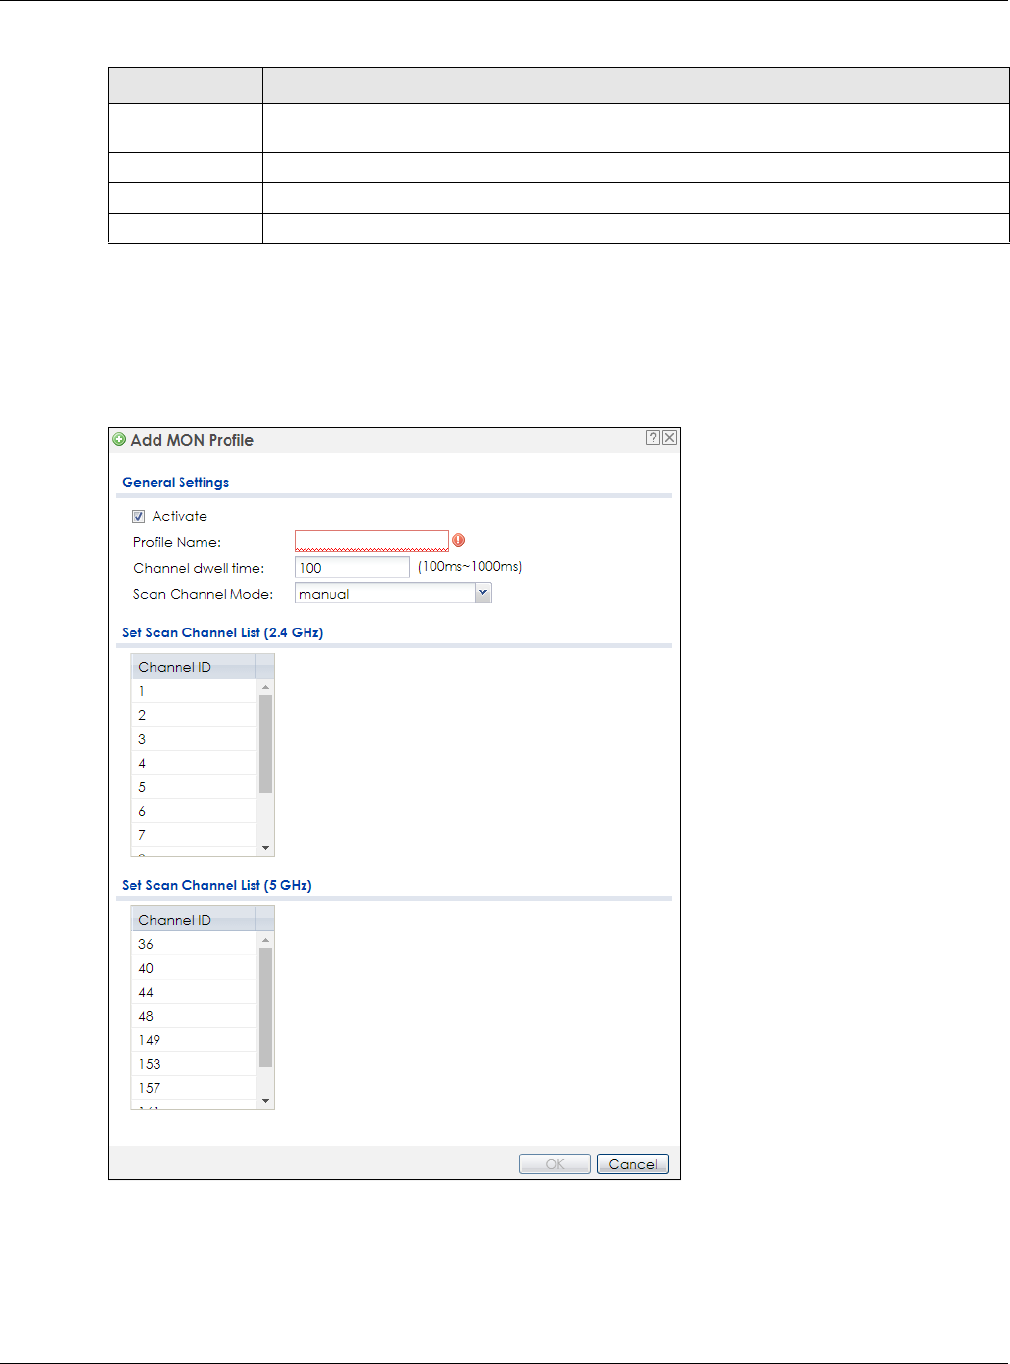Select channel 7 in 2.4 GHz list
The height and width of the screenshot is (1364, 1010).
[x=194, y=835]
